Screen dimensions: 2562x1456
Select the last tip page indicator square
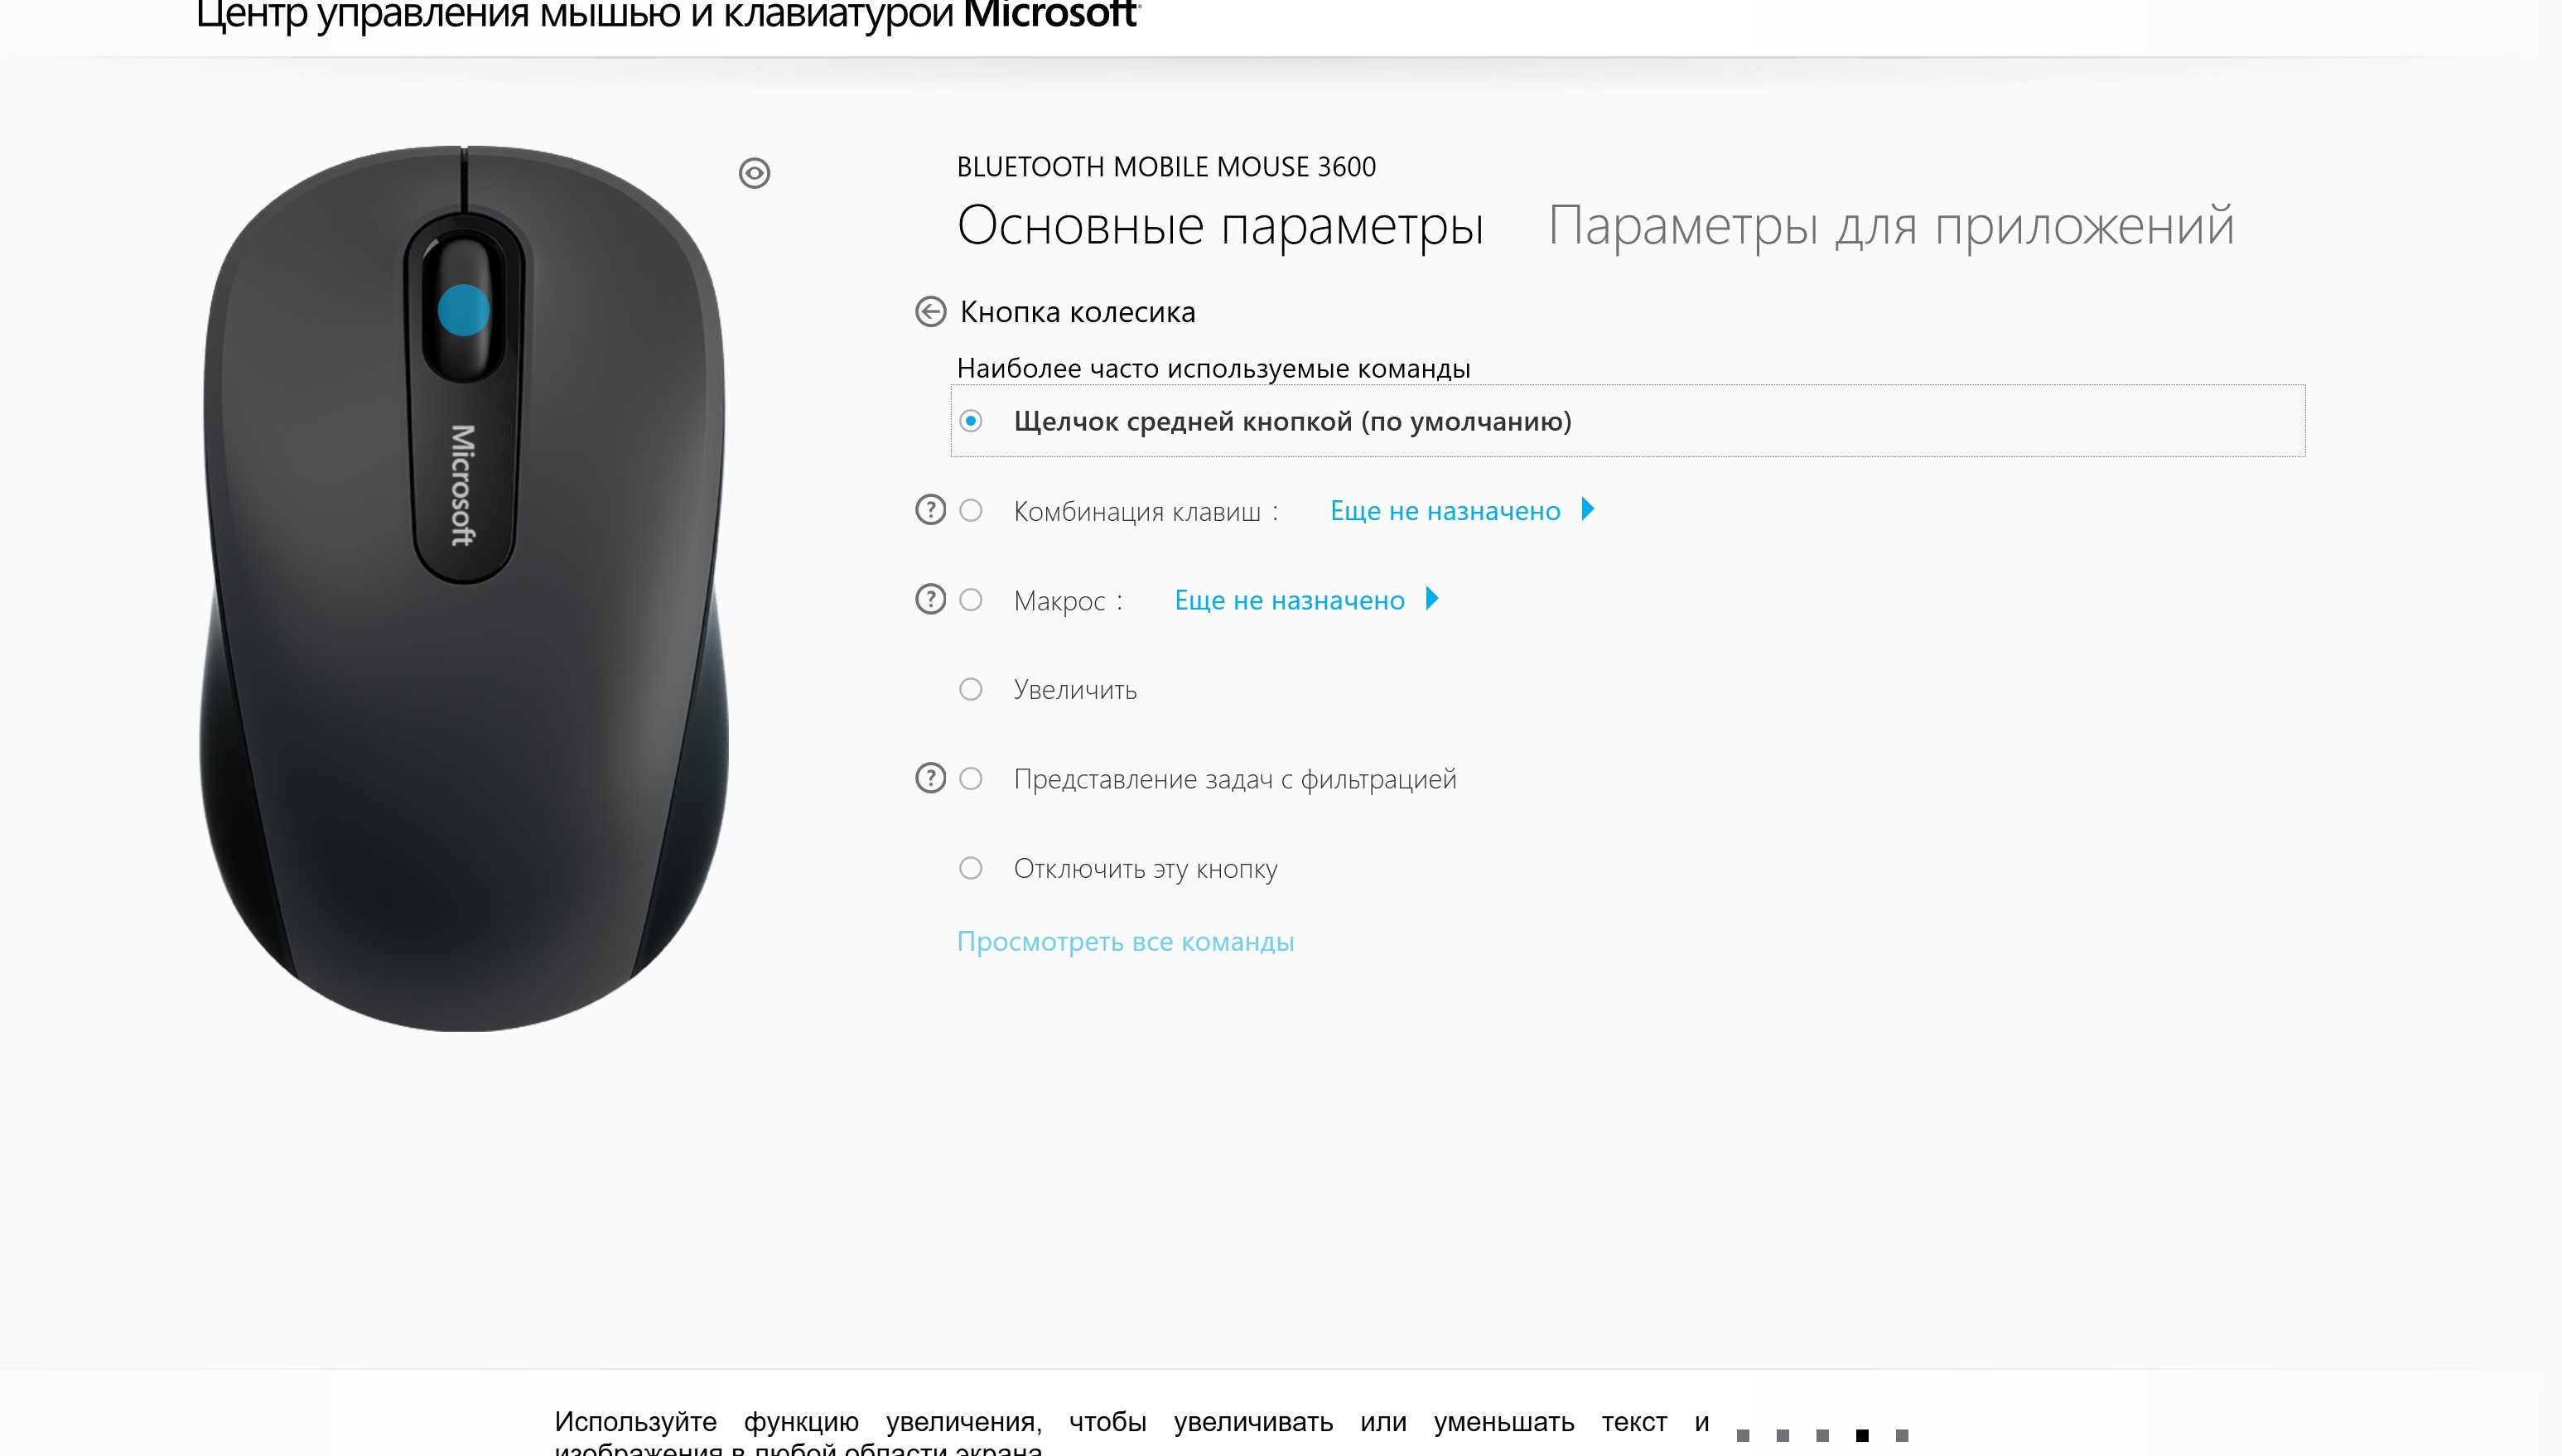(x=1902, y=1435)
